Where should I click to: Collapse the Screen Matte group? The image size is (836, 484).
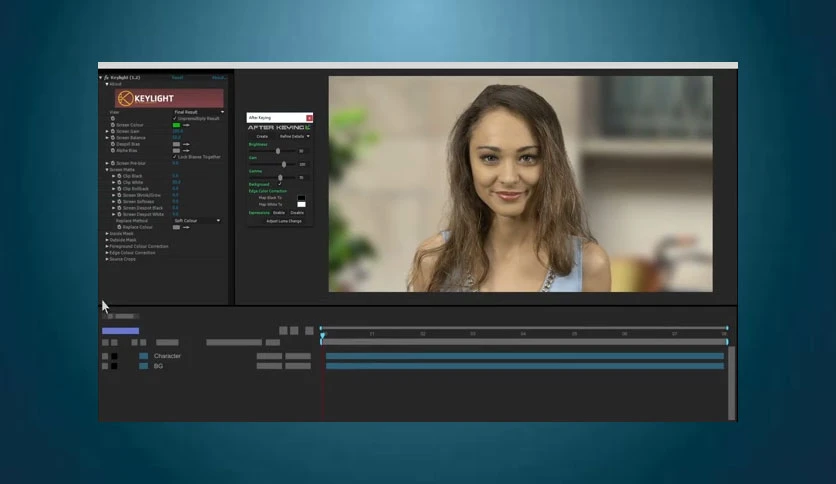point(107,170)
